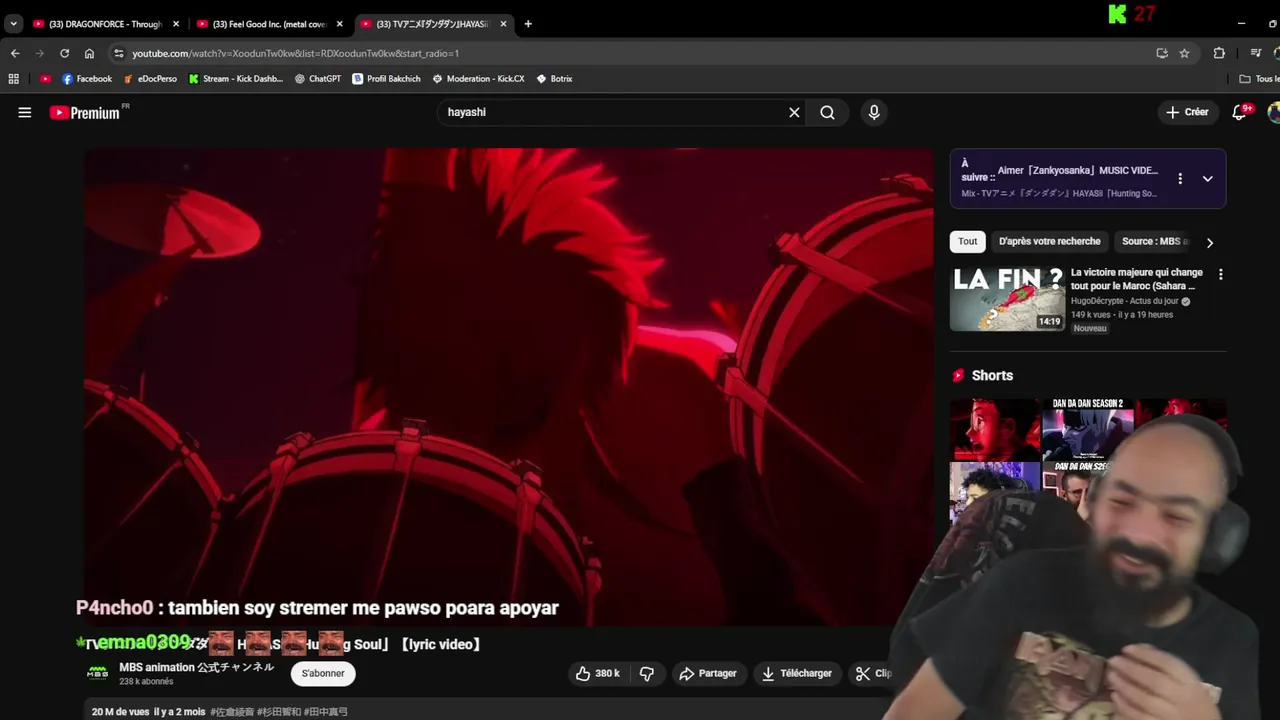
Task: Open the site information icon in the address bar
Action: pyautogui.click(x=119, y=53)
